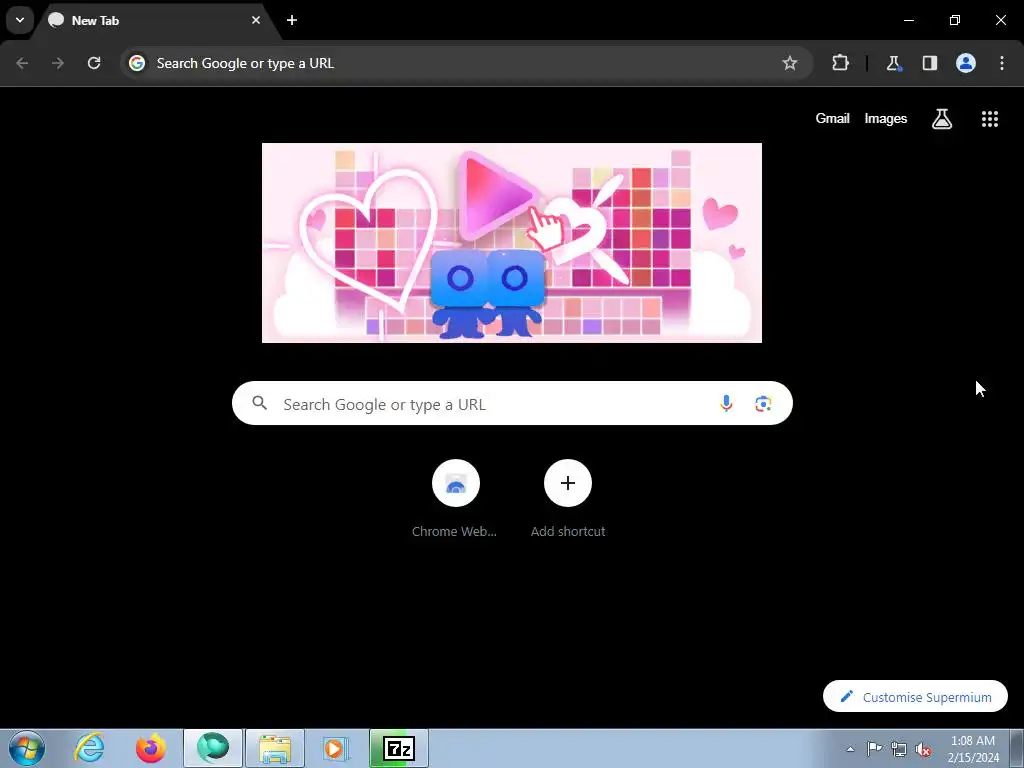1024x768 pixels.
Task: Launch Firefox from the taskbar
Action: 150,748
